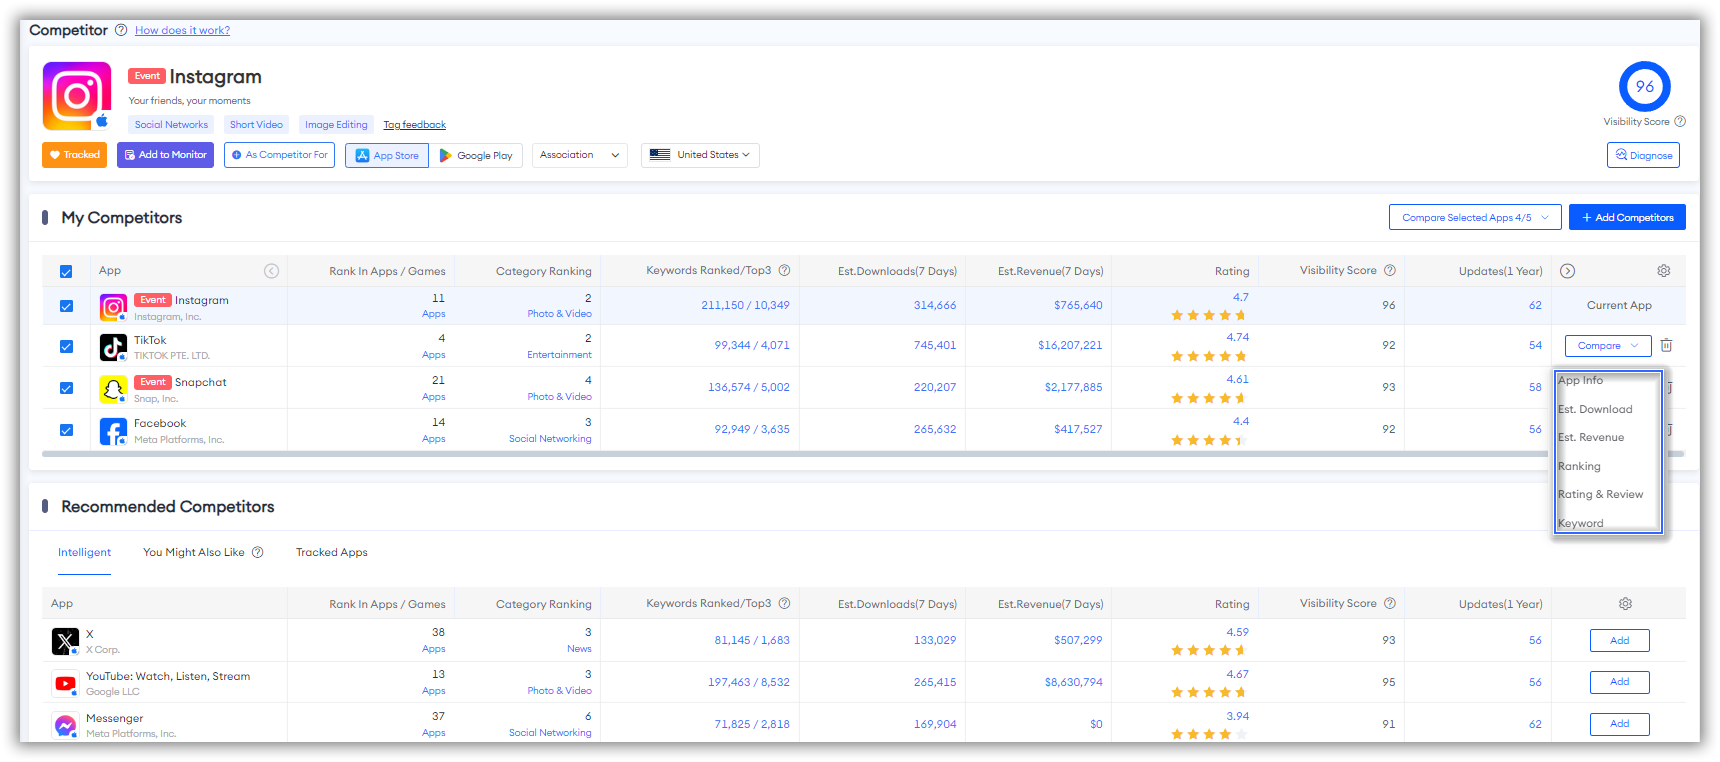This screenshot has width=1720, height=762.
Task: Click the Instagram icon in the competitors table
Action: [x=113, y=307]
